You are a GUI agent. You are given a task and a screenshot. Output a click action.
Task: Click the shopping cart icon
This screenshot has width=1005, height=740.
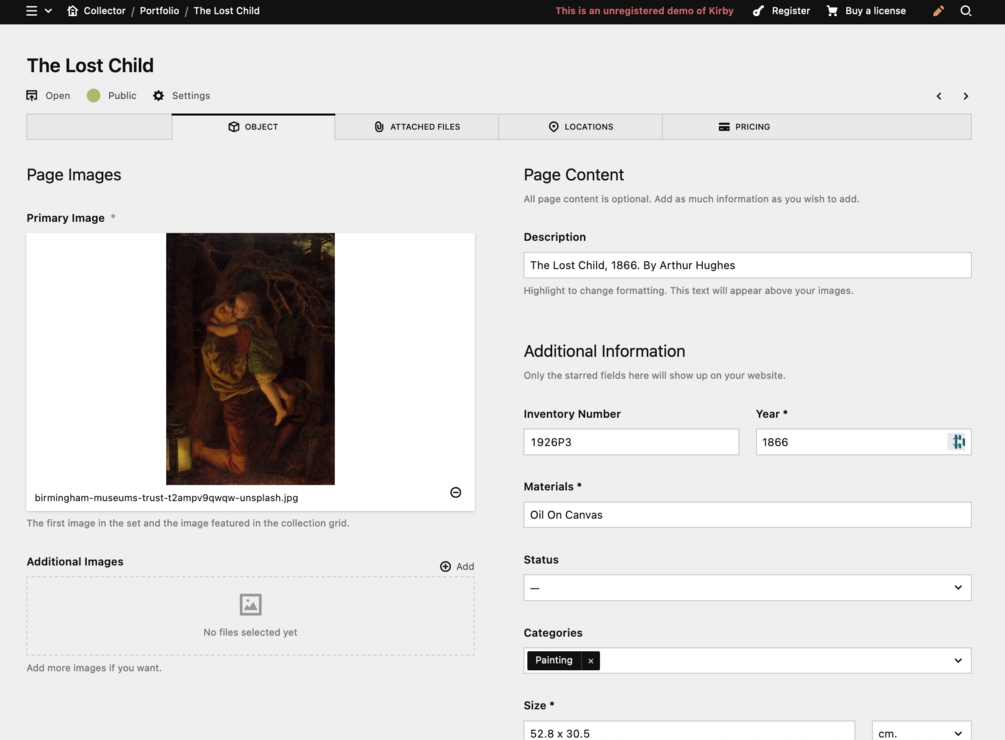(832, 11)
